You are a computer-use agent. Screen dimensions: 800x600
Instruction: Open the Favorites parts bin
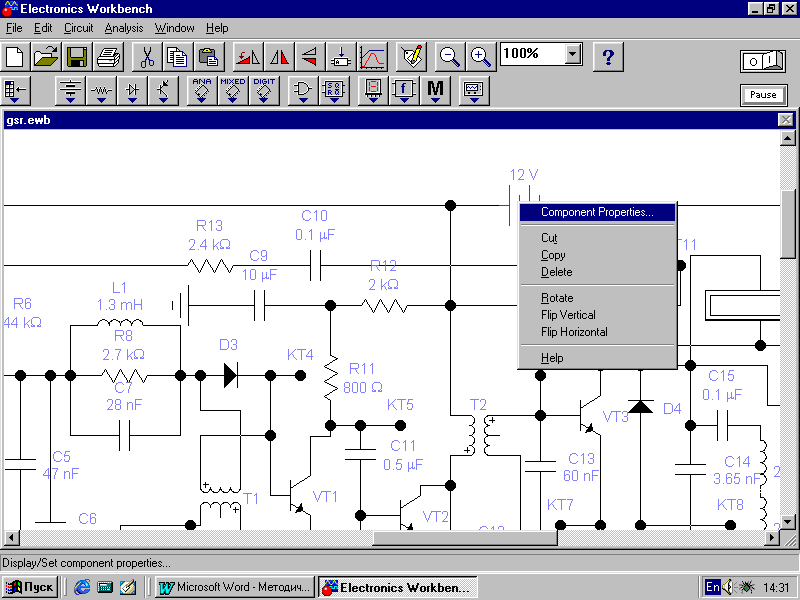point(16,91)
